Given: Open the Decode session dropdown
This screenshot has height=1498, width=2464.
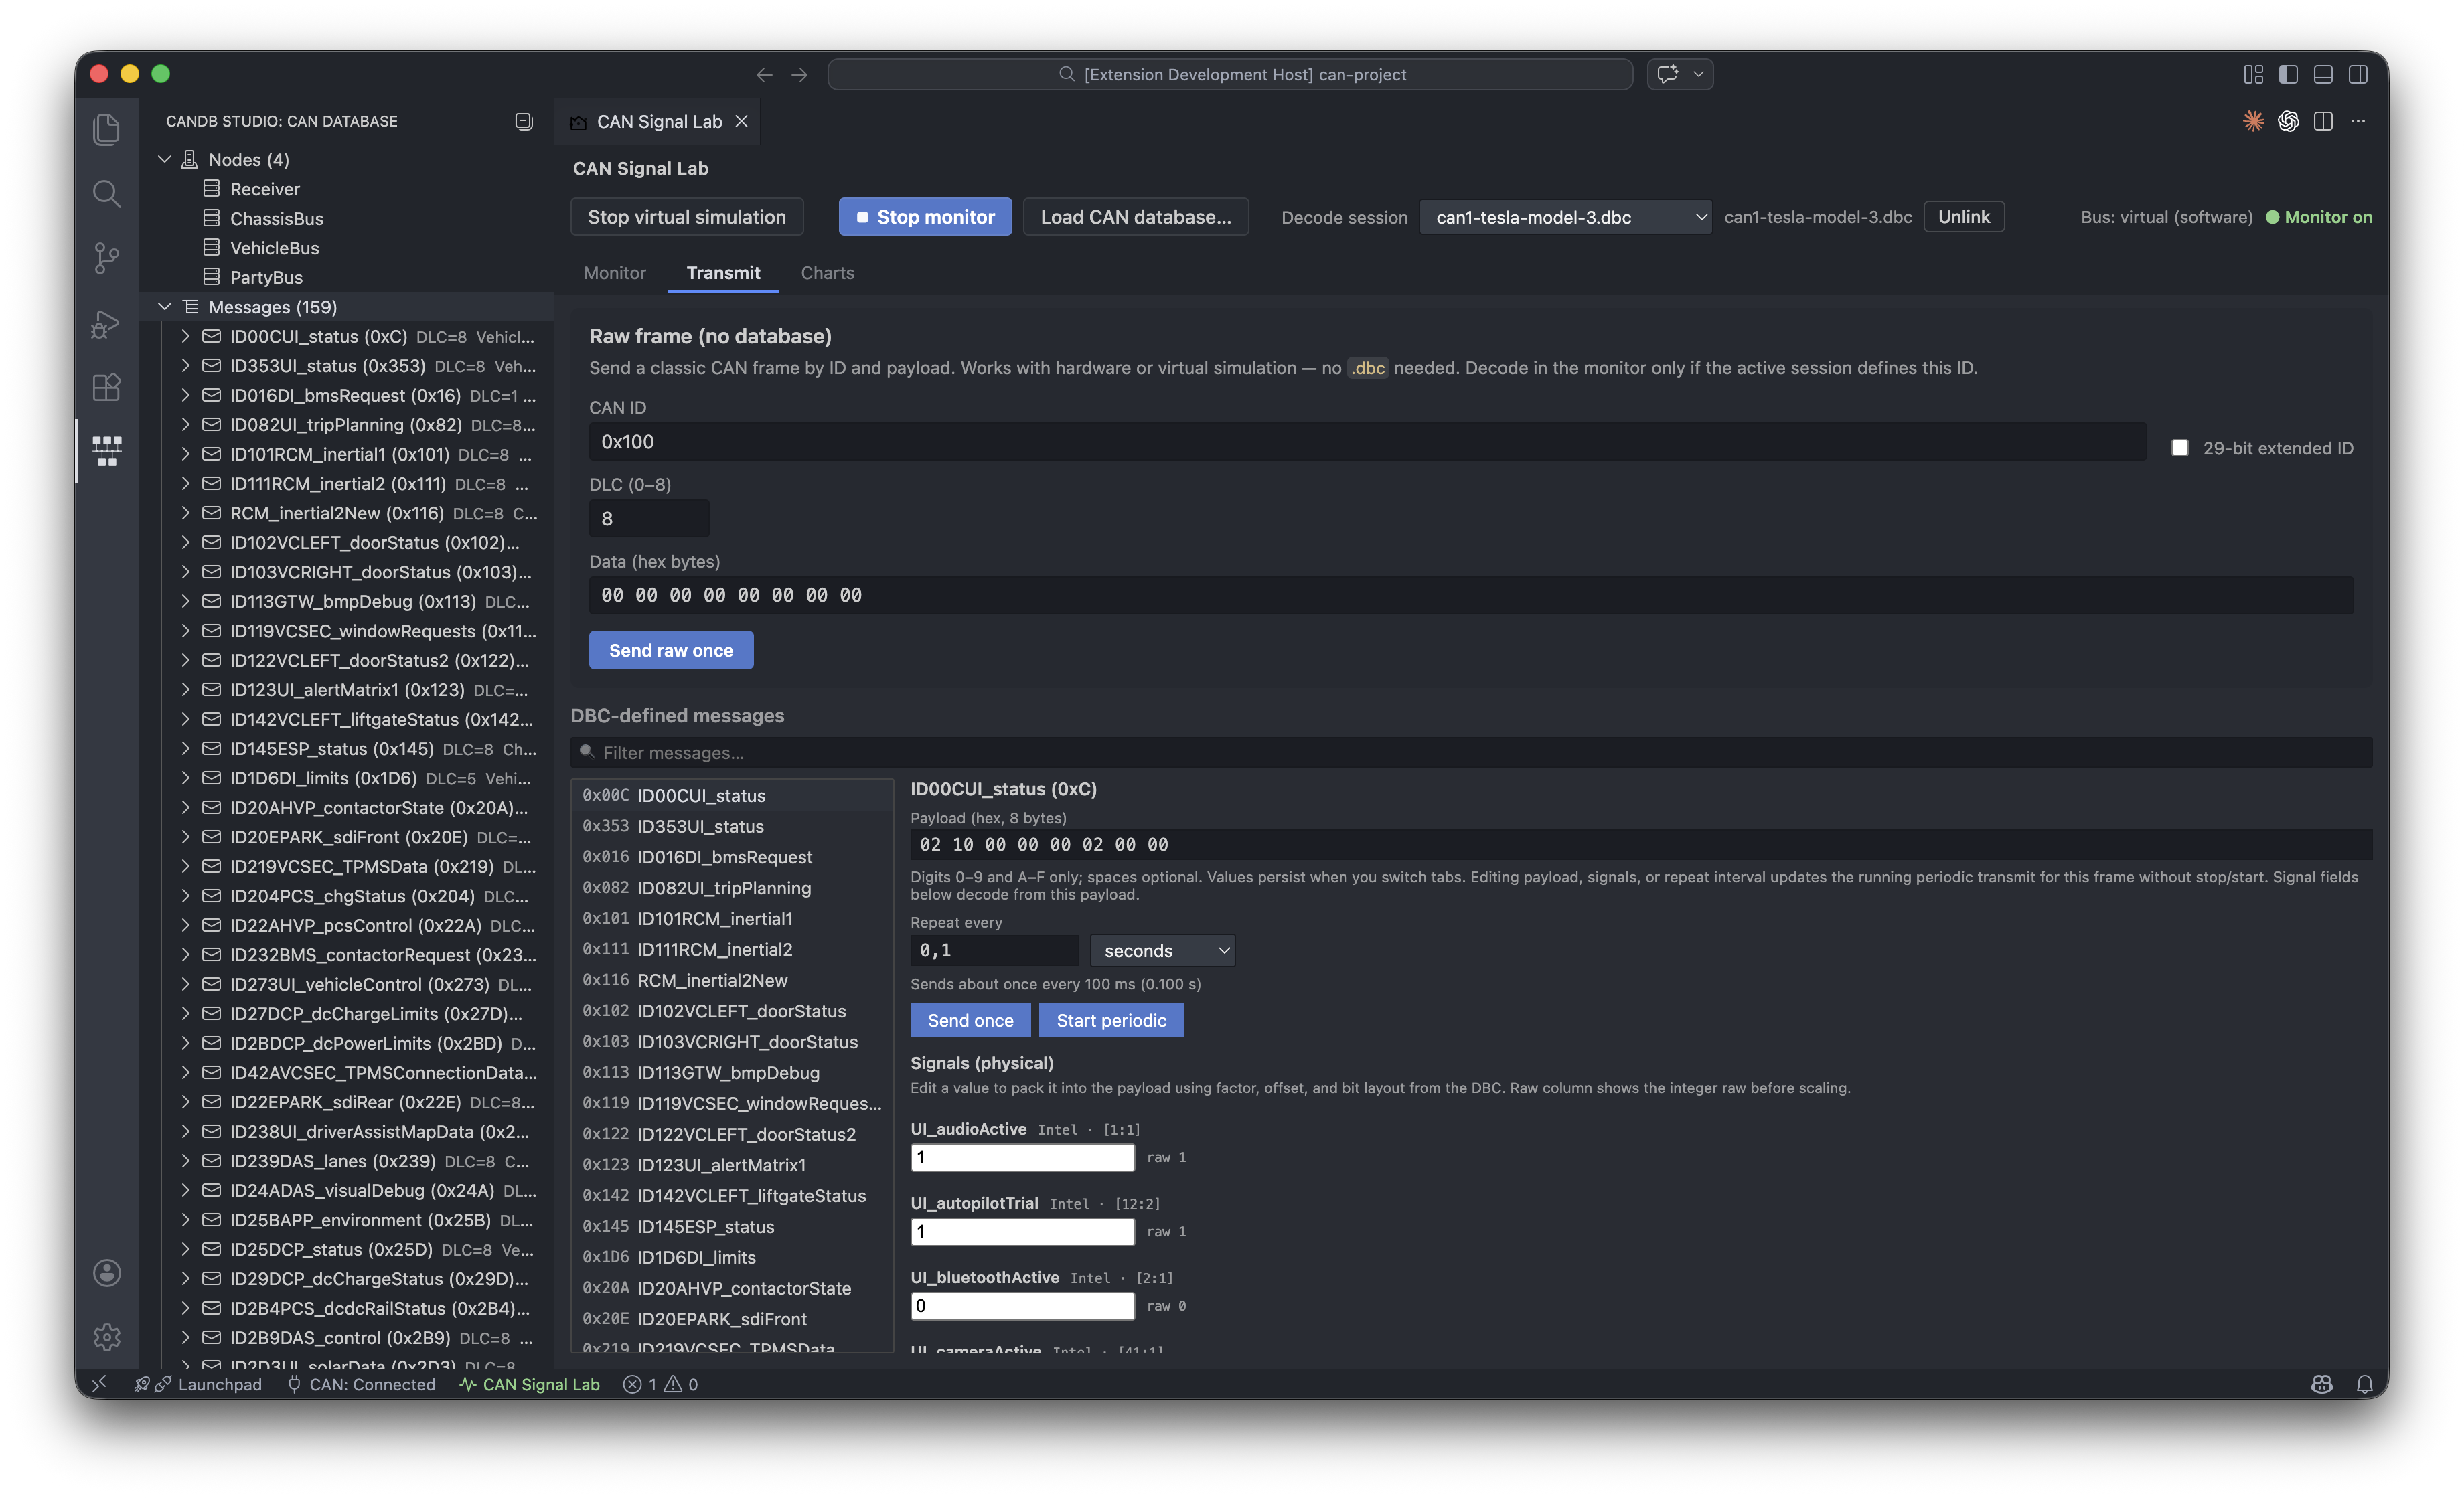Looking at the screenshot, I should coord(1565,217).
